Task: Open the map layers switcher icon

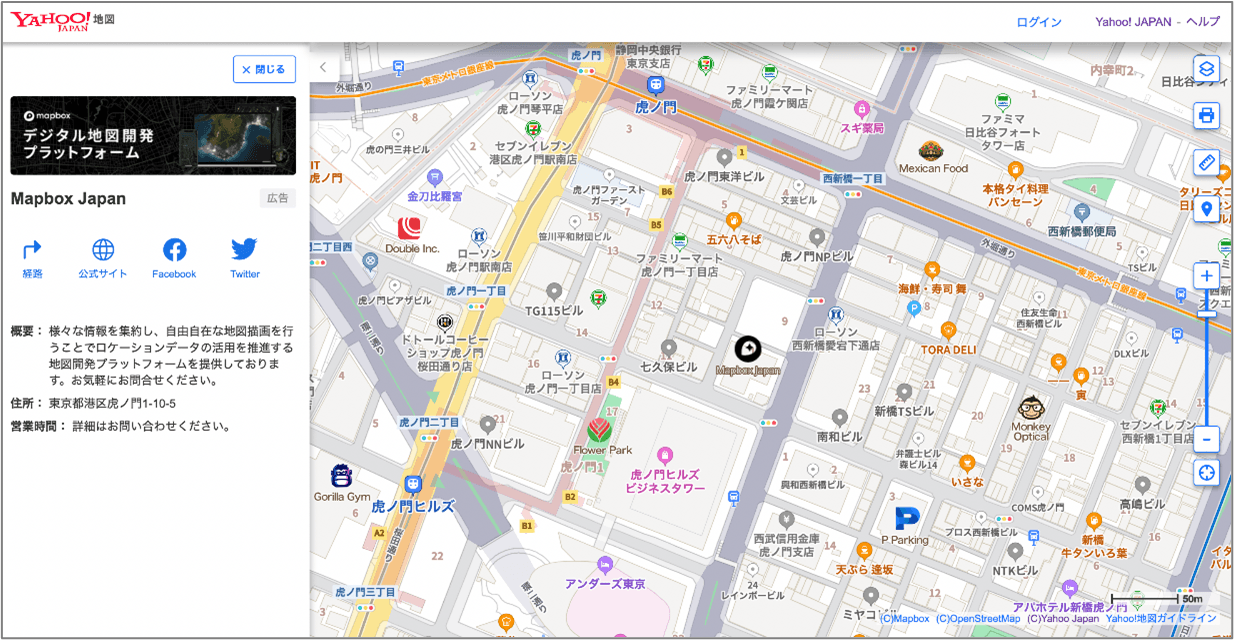Action: tap(1206, 68)
